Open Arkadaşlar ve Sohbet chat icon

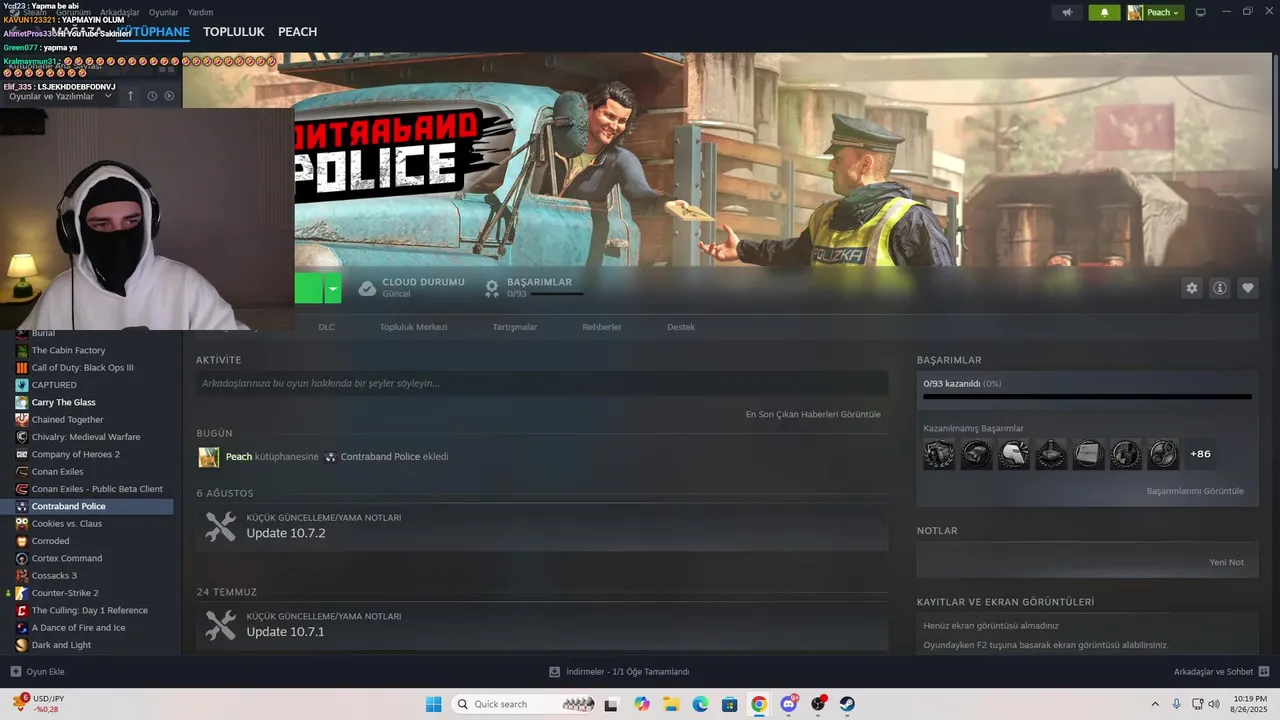[x=1264, y=672]
